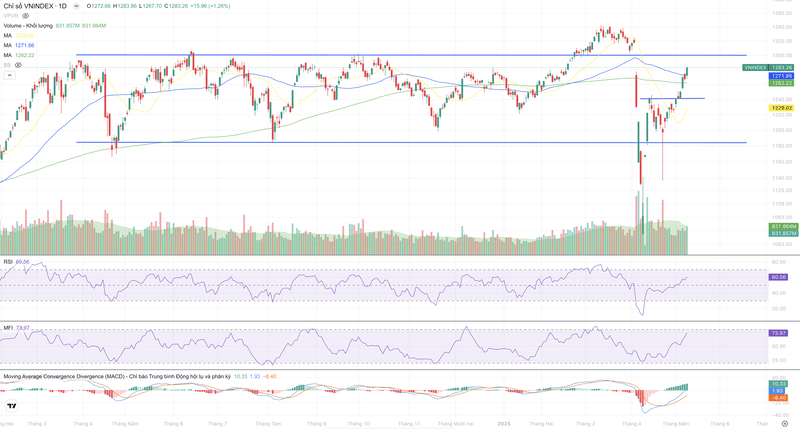Select the MFI indicator label
The width and height of the screenshot is (800, 429).
point(8,327)
